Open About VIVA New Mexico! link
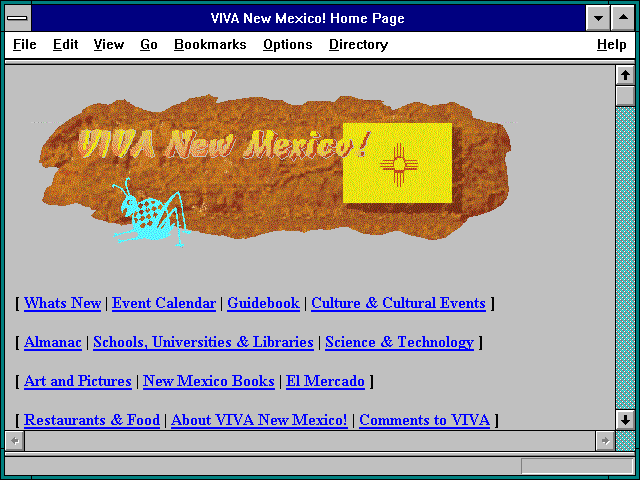Viewport: 640px width, 480px height. click(x=259, y=420)
